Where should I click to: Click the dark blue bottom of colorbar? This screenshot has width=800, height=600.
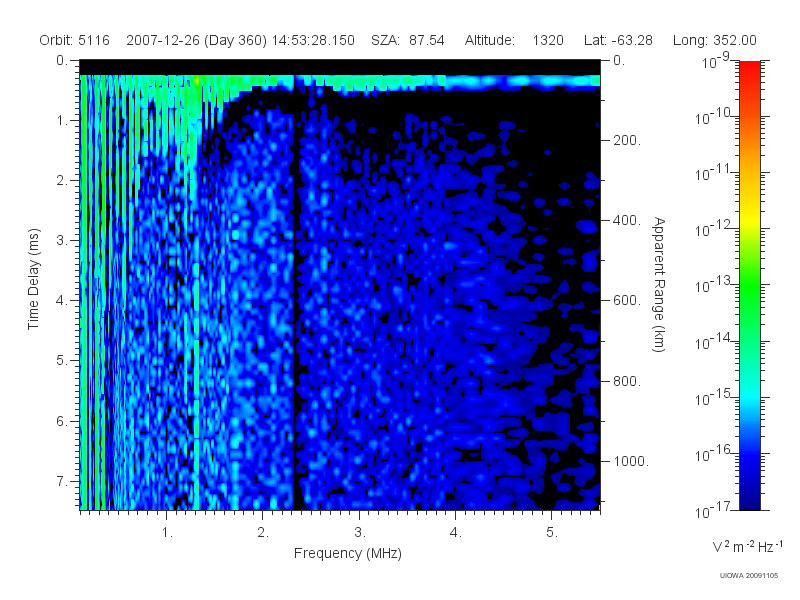[x=749, y=500]
